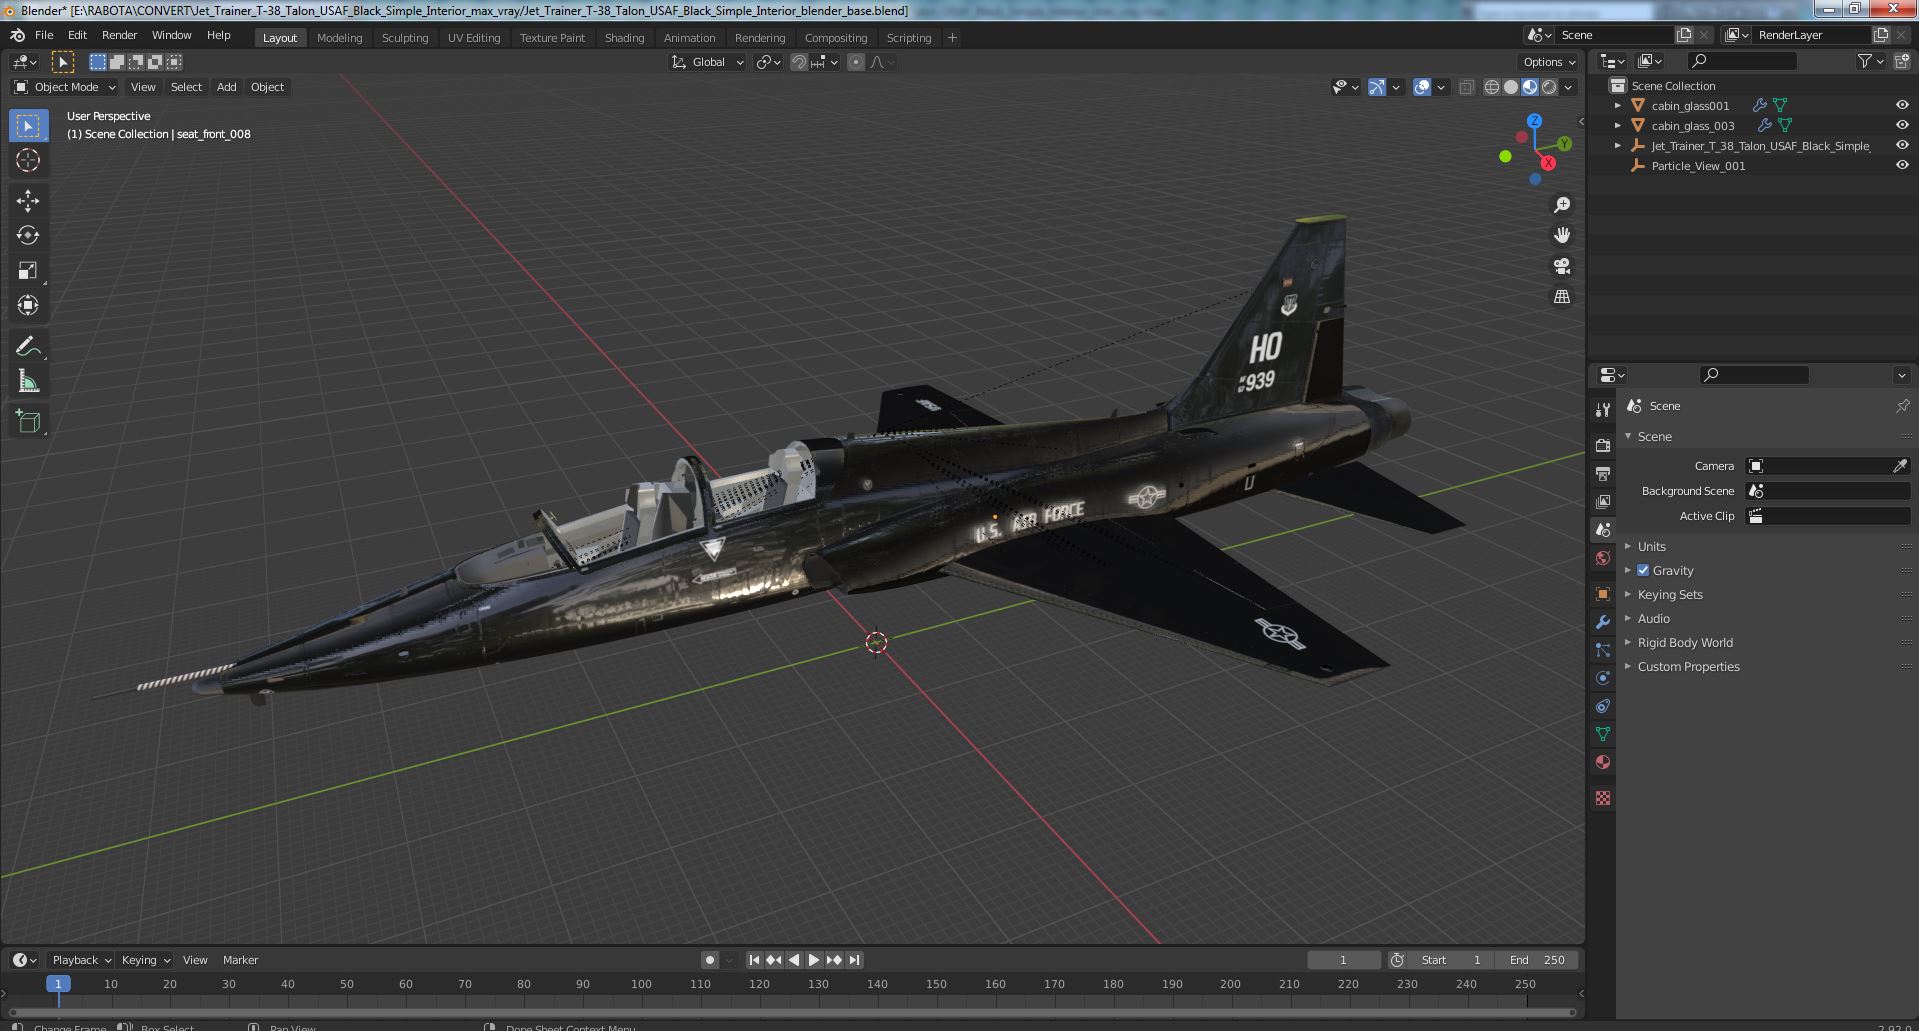Open the Render properties tab
This screenshot has height=1031, width=1919.
click(x=1603, y=445)
